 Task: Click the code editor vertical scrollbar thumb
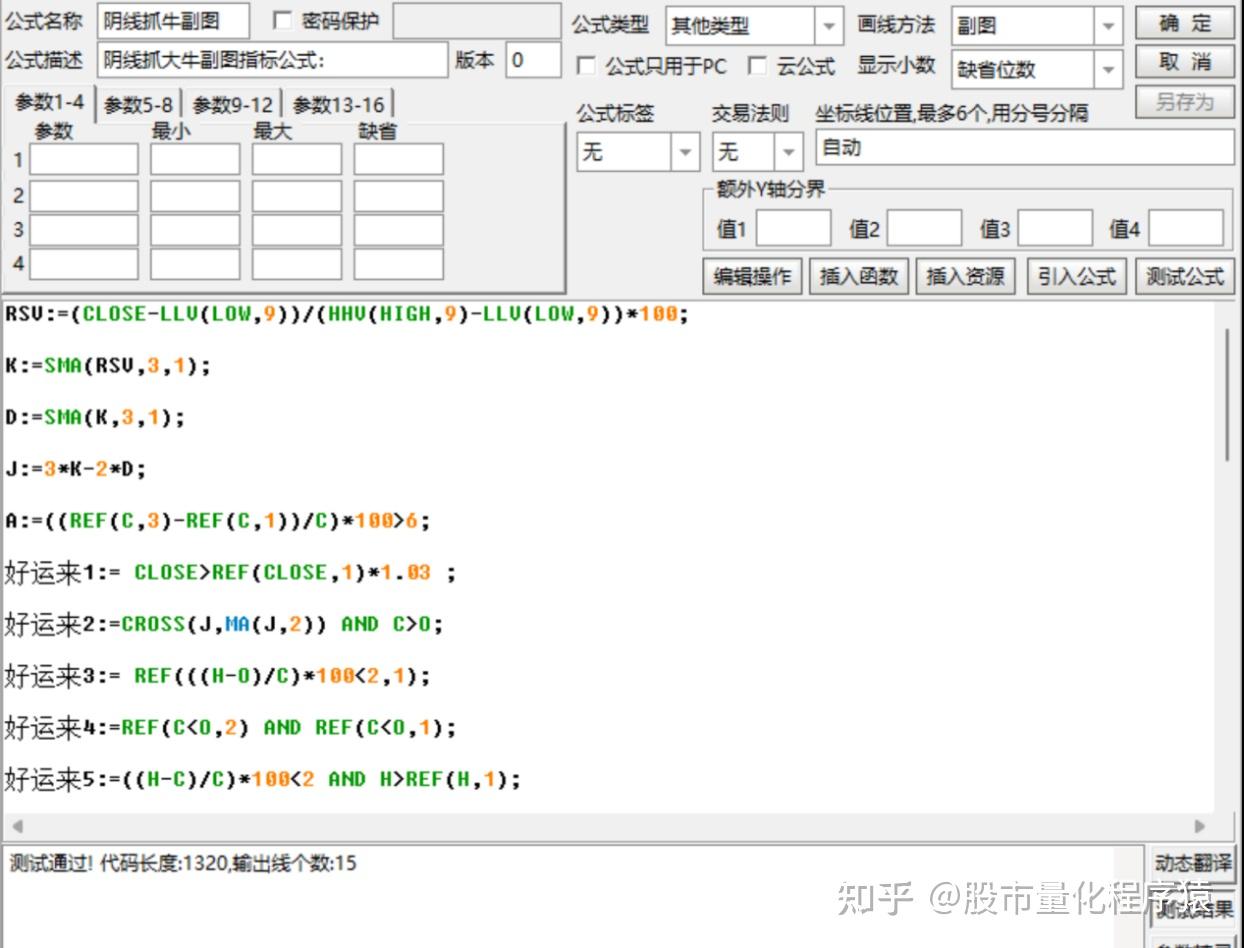(x=1228, y=394)
